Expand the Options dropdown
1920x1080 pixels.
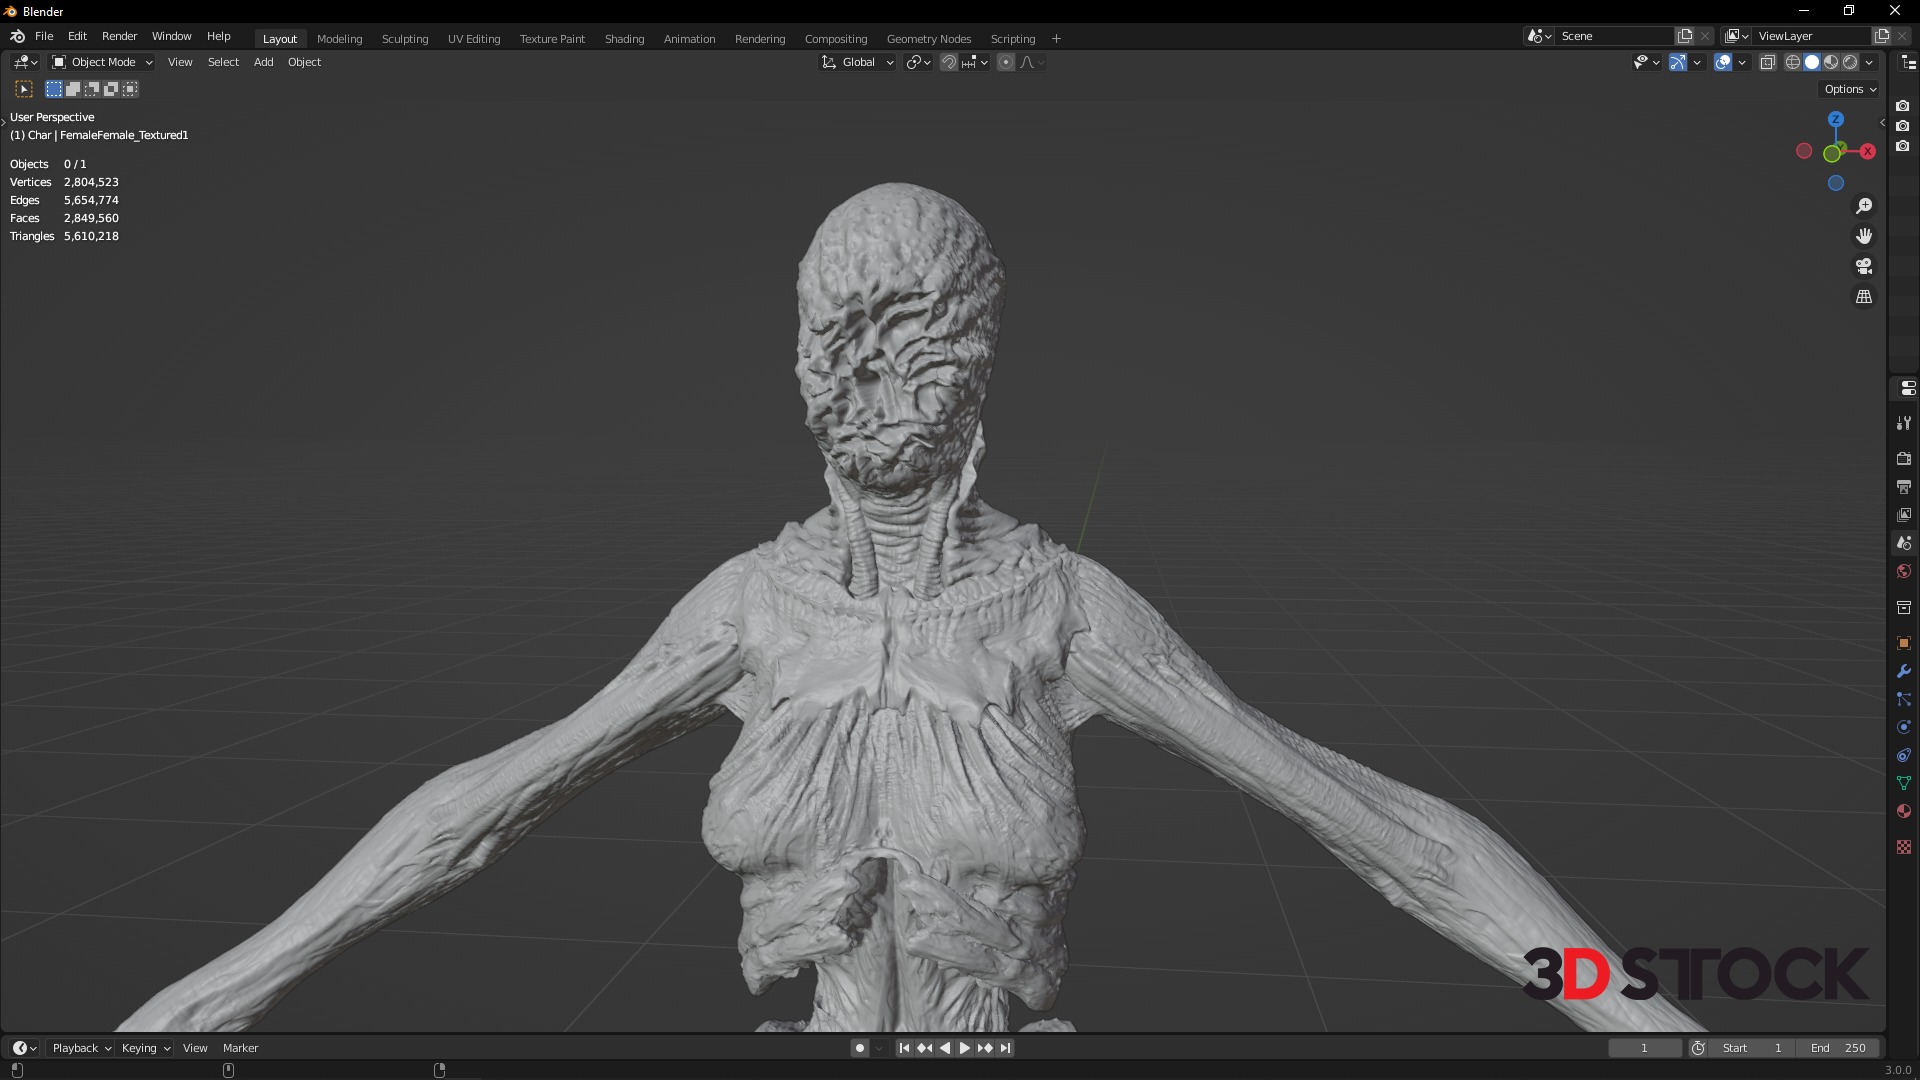[x=1850, y=89]
